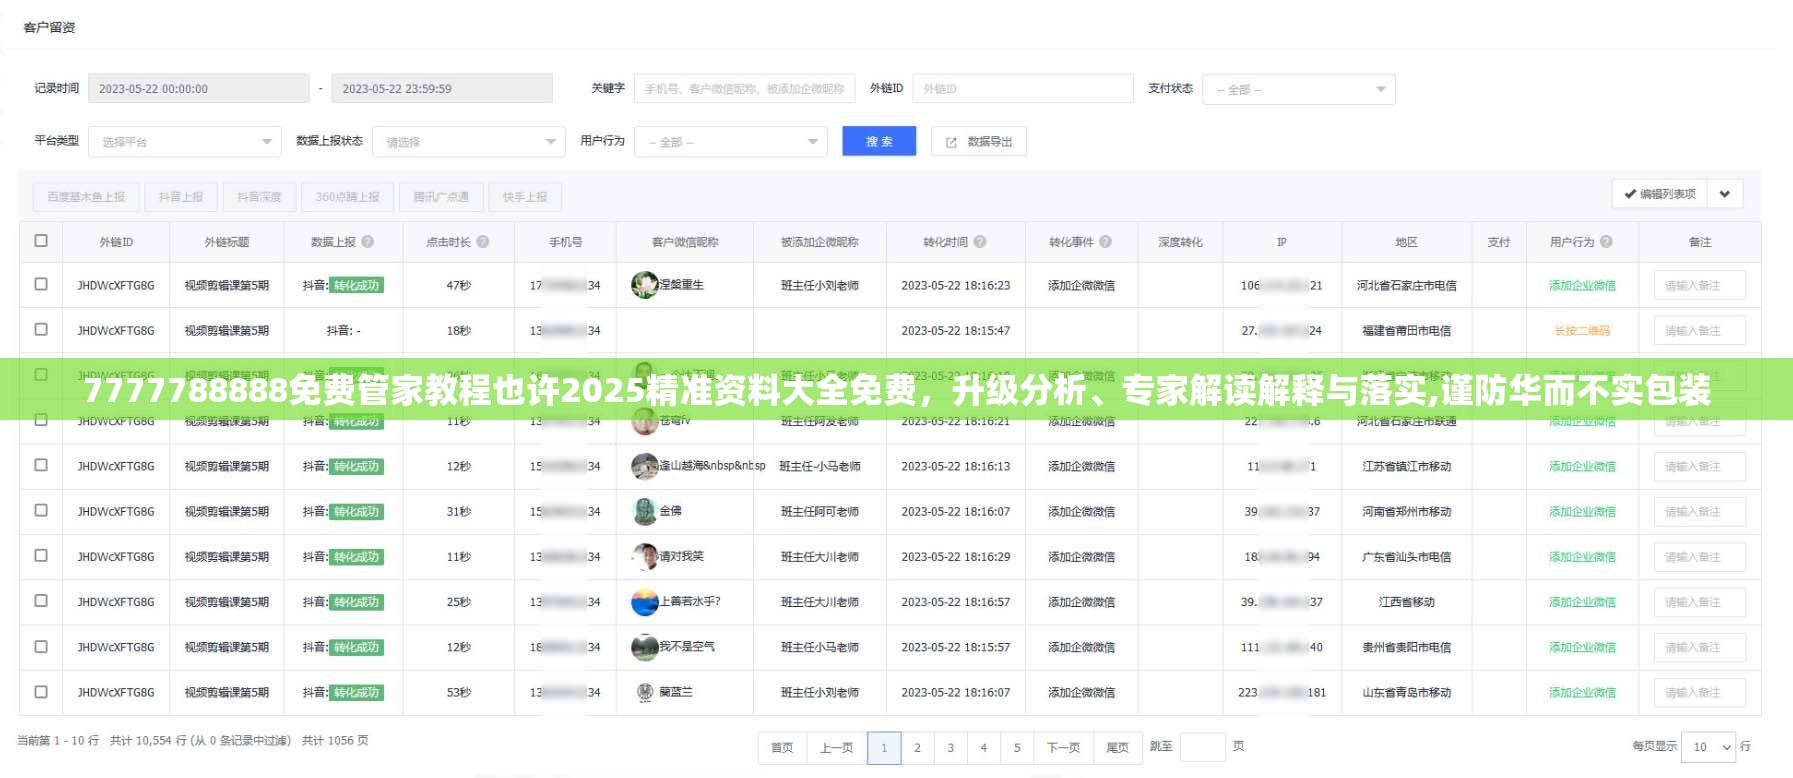Expand the chevron beside 编辑列表项
The height and width of the screenshot is (778, 1793).
[1725, 194]
